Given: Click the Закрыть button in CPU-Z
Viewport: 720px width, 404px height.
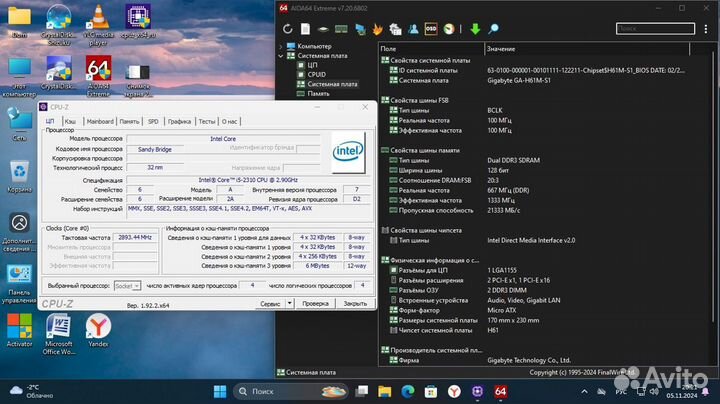Looking at the screenshot, I should coord(355,303).
